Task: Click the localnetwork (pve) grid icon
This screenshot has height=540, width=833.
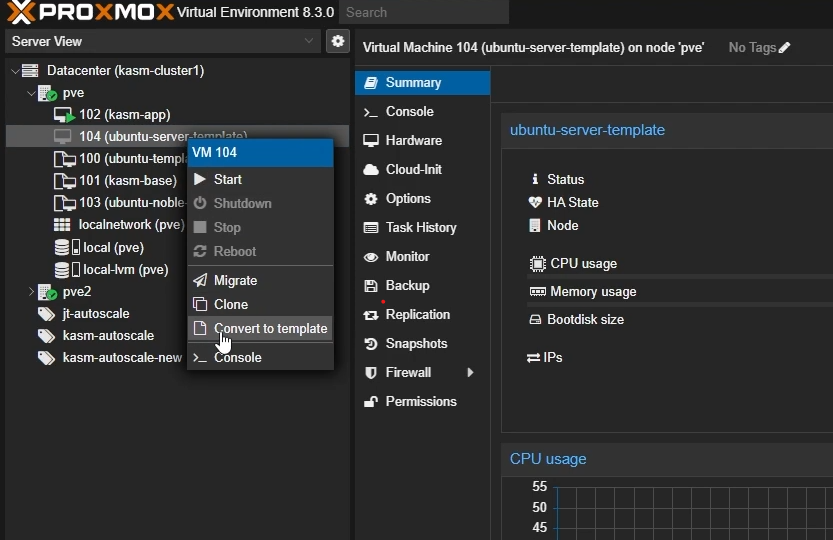Action: click(62, 225)
